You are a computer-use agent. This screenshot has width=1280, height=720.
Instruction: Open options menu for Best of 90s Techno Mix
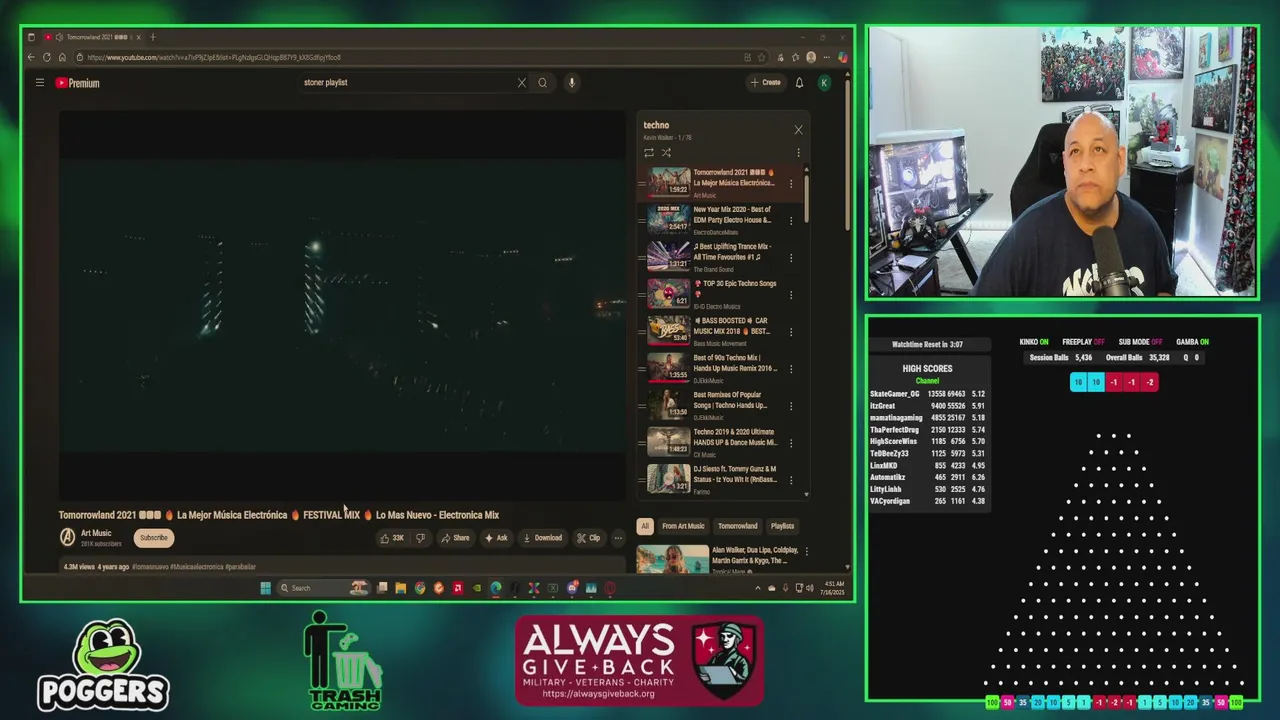tap(791, 368)
